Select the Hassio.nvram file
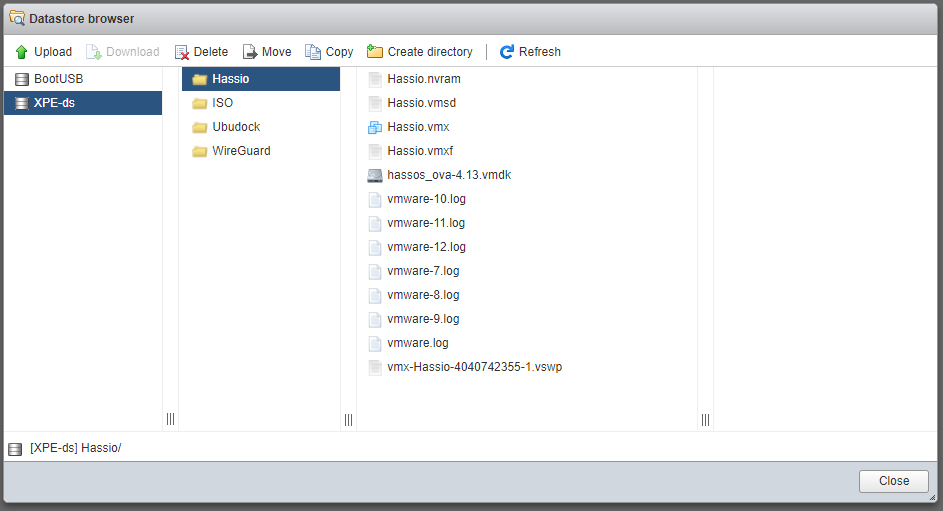The width and height of the screenshot is (943, 511). pyautogui.click(x=423, y=79)
